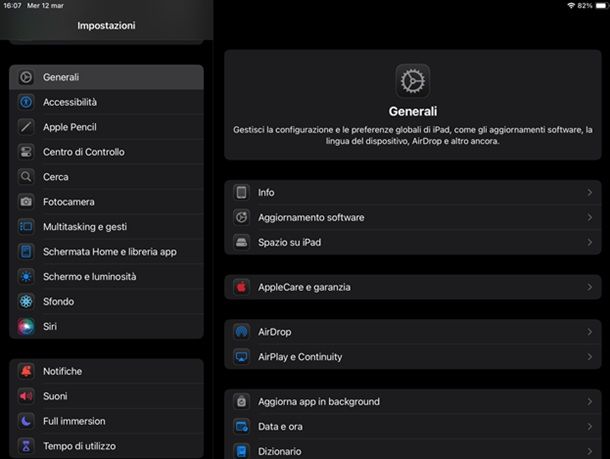610x459 pixels.
Task: Click the Fotocamera camera icon
Action: click(x=26, y=202)
